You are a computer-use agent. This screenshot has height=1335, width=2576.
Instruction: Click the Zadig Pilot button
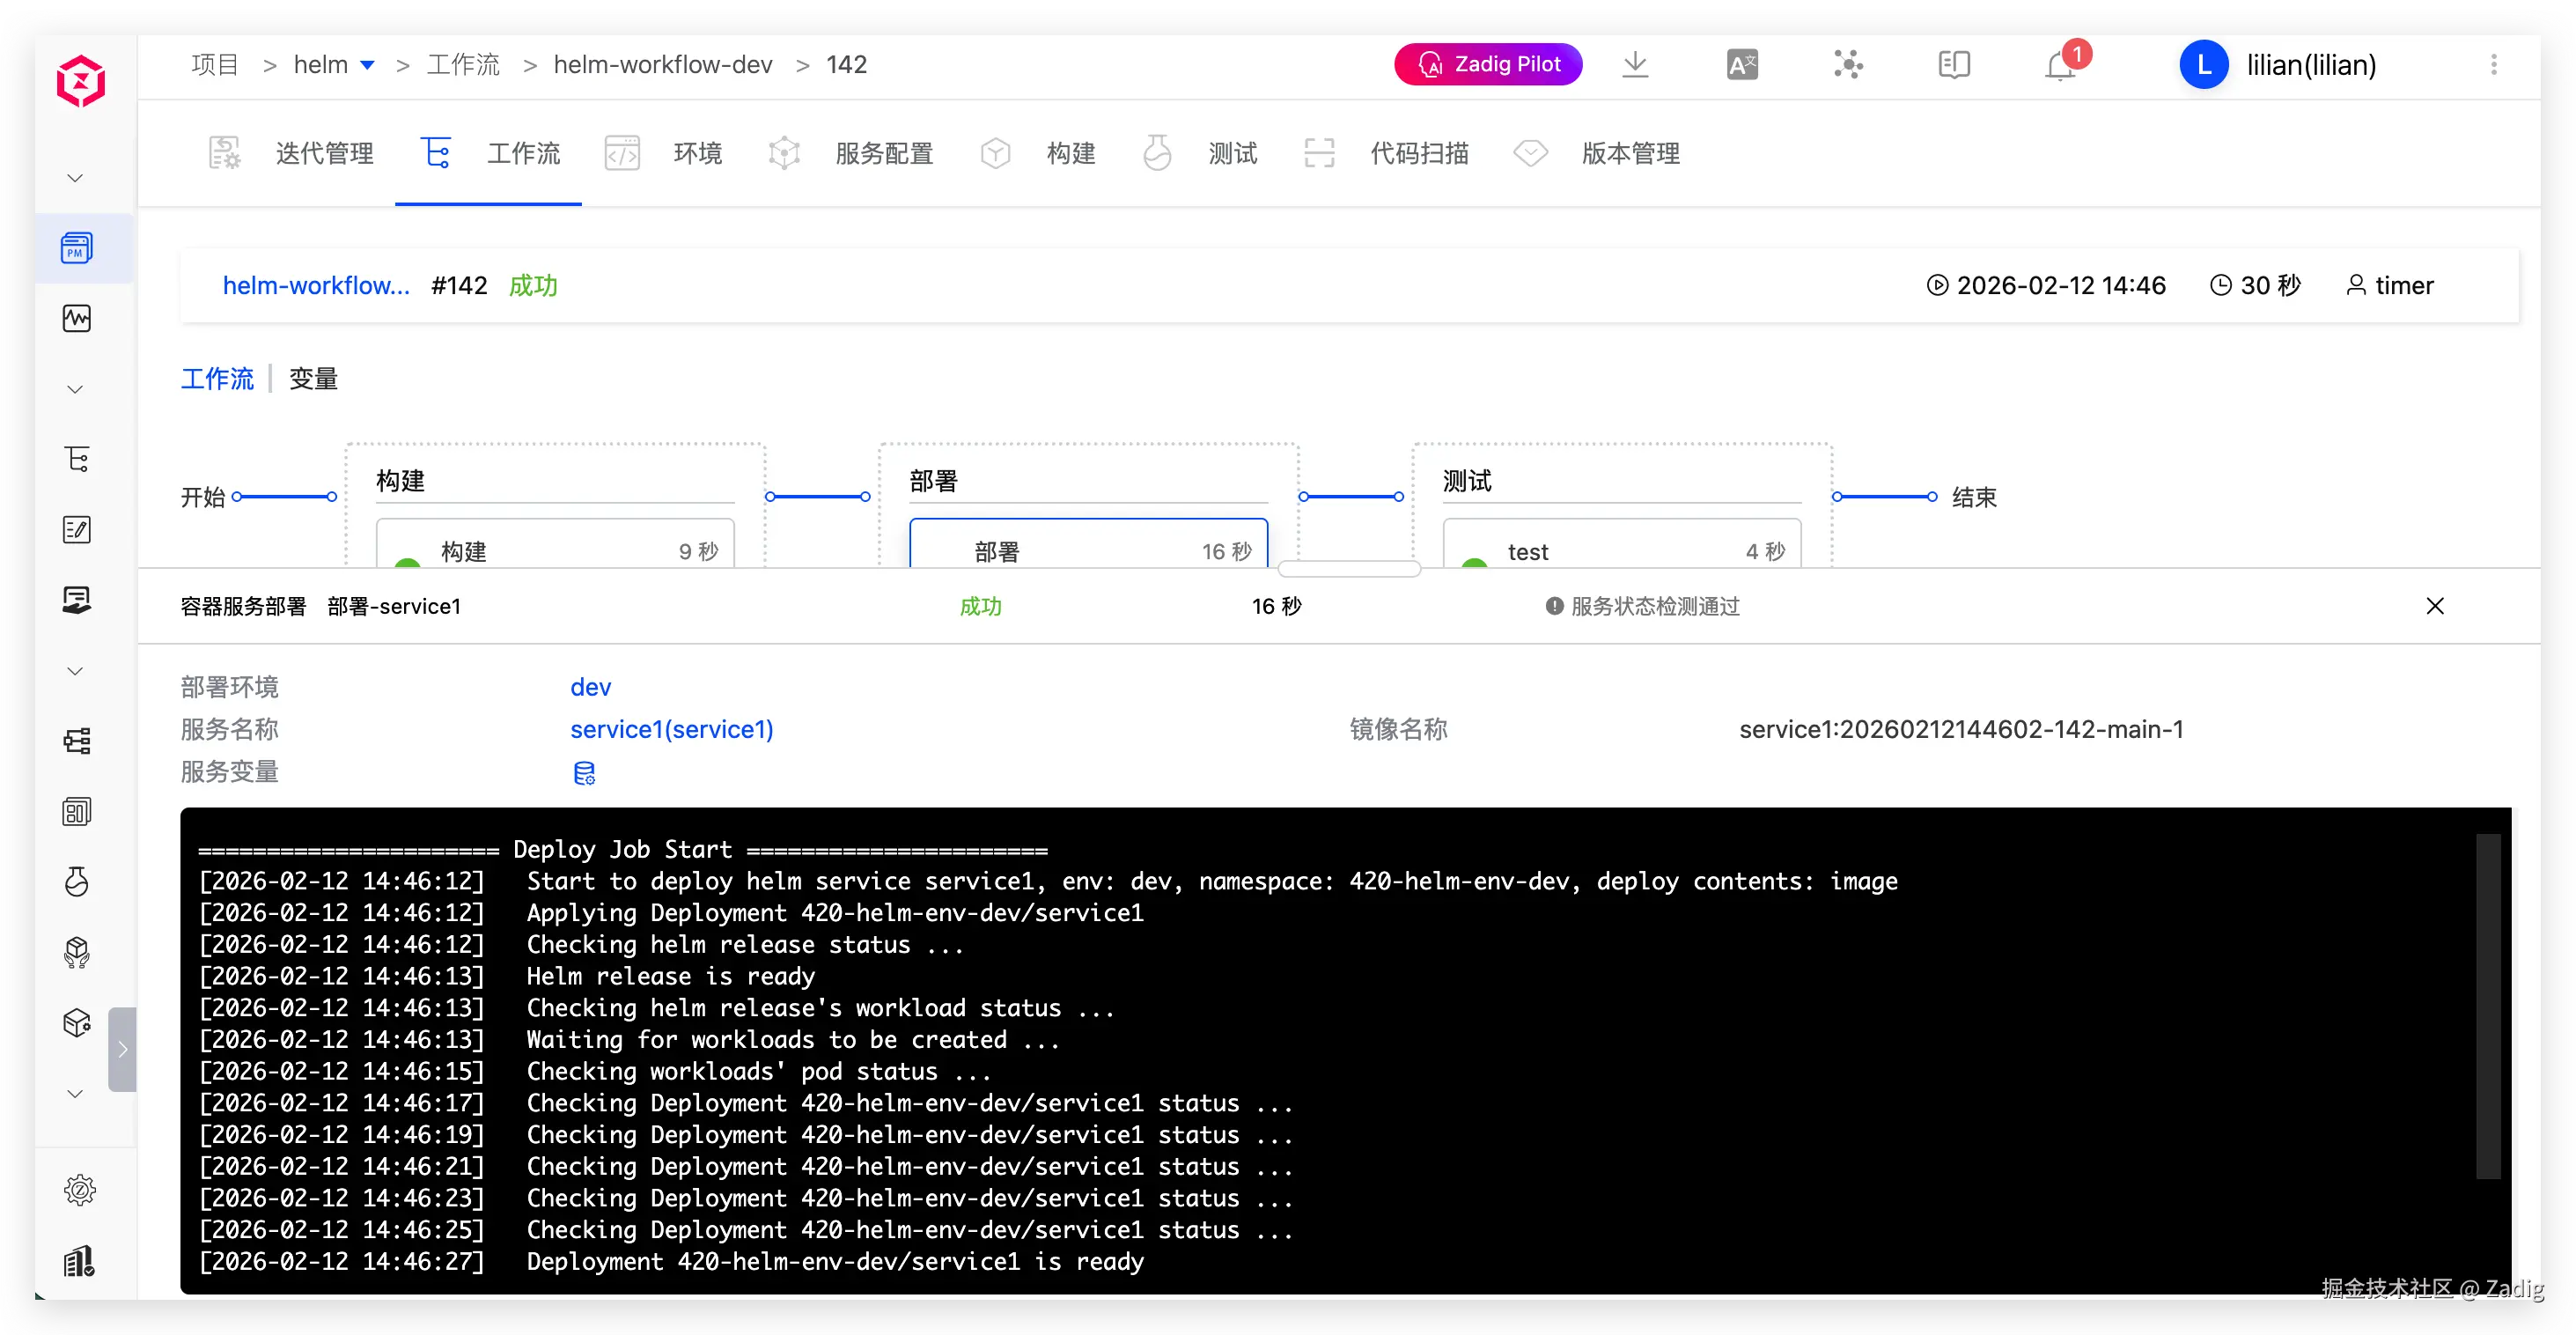coord(1488,65)
